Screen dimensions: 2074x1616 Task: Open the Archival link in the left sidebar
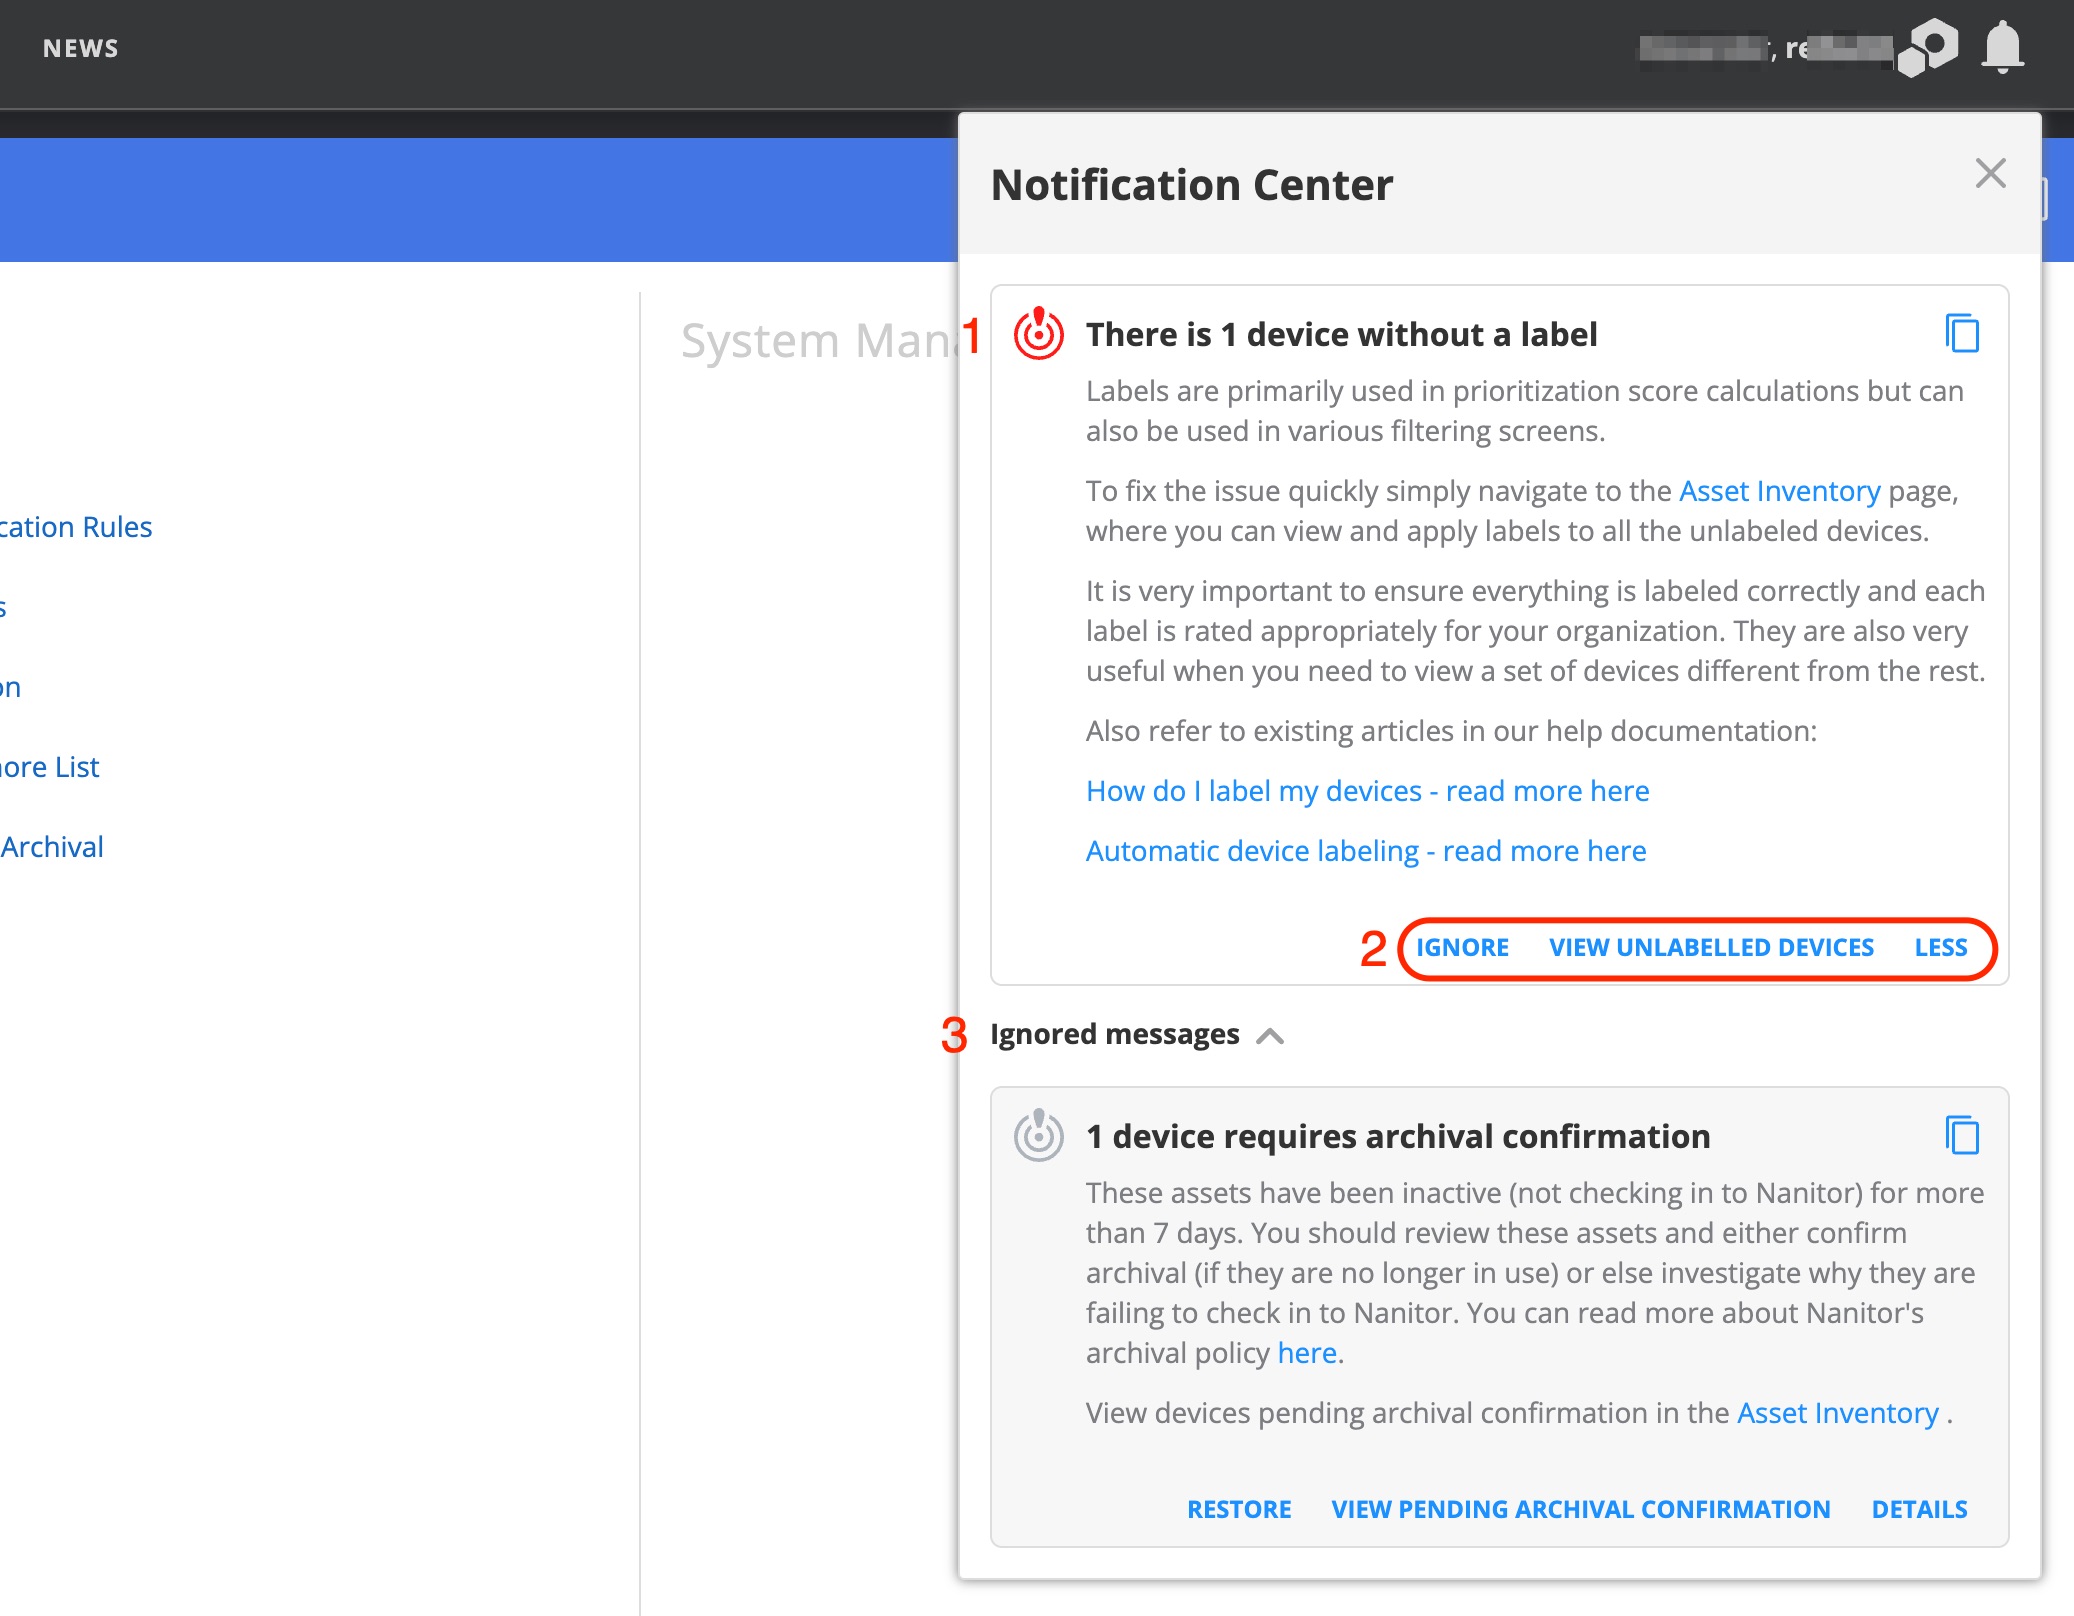coord(52,846)
